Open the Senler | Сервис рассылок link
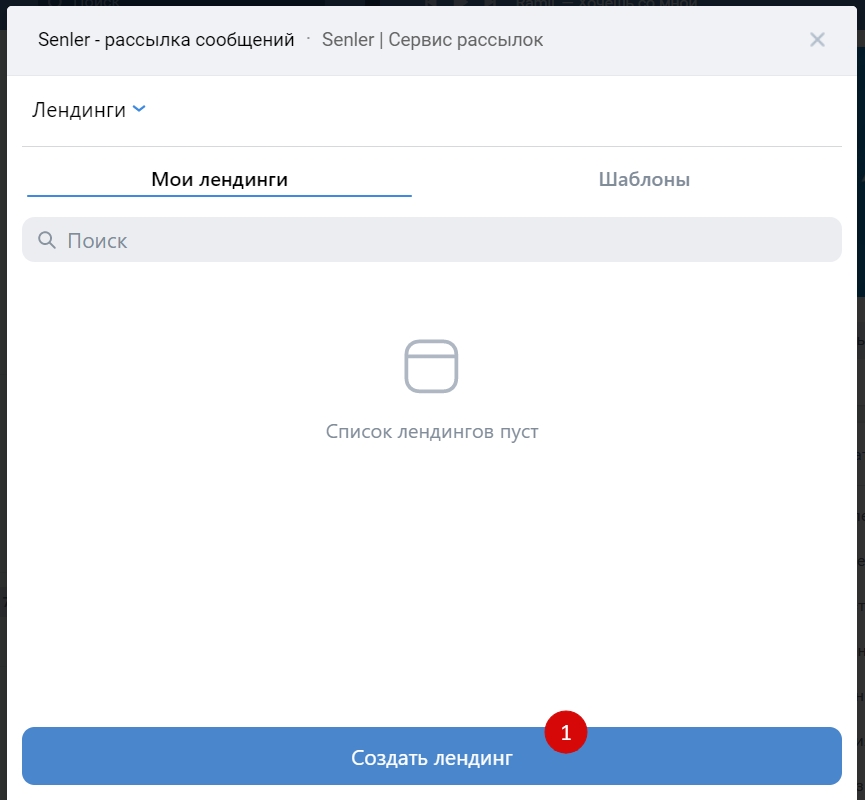 432,40
